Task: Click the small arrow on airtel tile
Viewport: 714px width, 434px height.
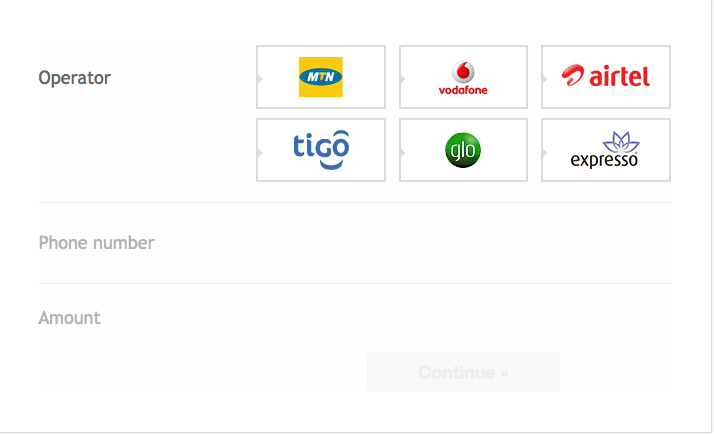Action: (x=545, y=79)
